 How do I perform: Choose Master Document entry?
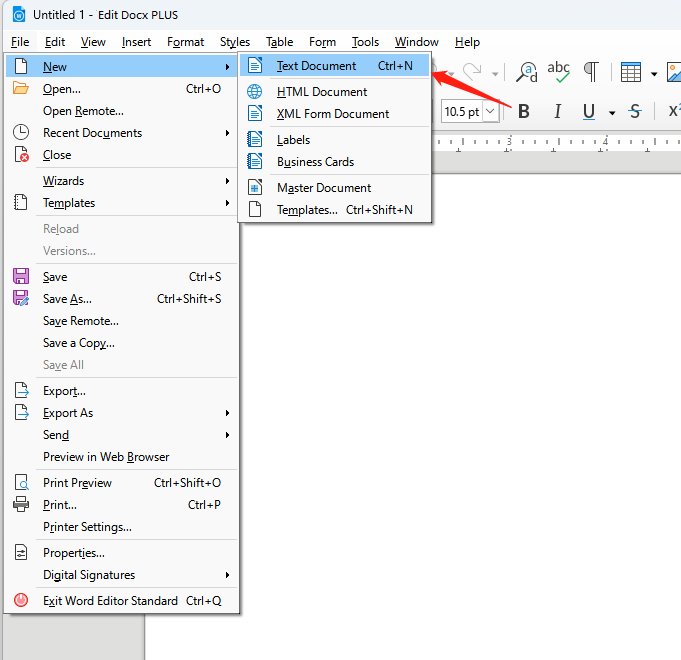coord(334,188)
